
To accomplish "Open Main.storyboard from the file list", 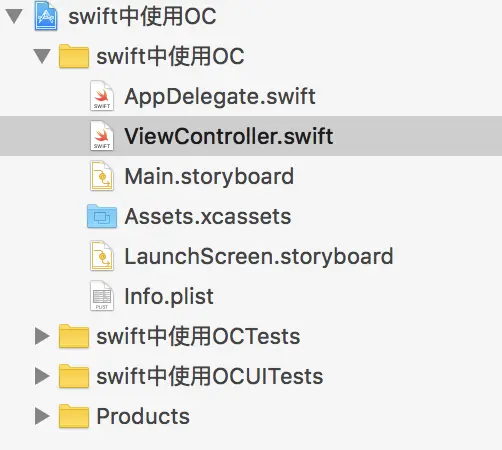I will (x=209, y=177).
